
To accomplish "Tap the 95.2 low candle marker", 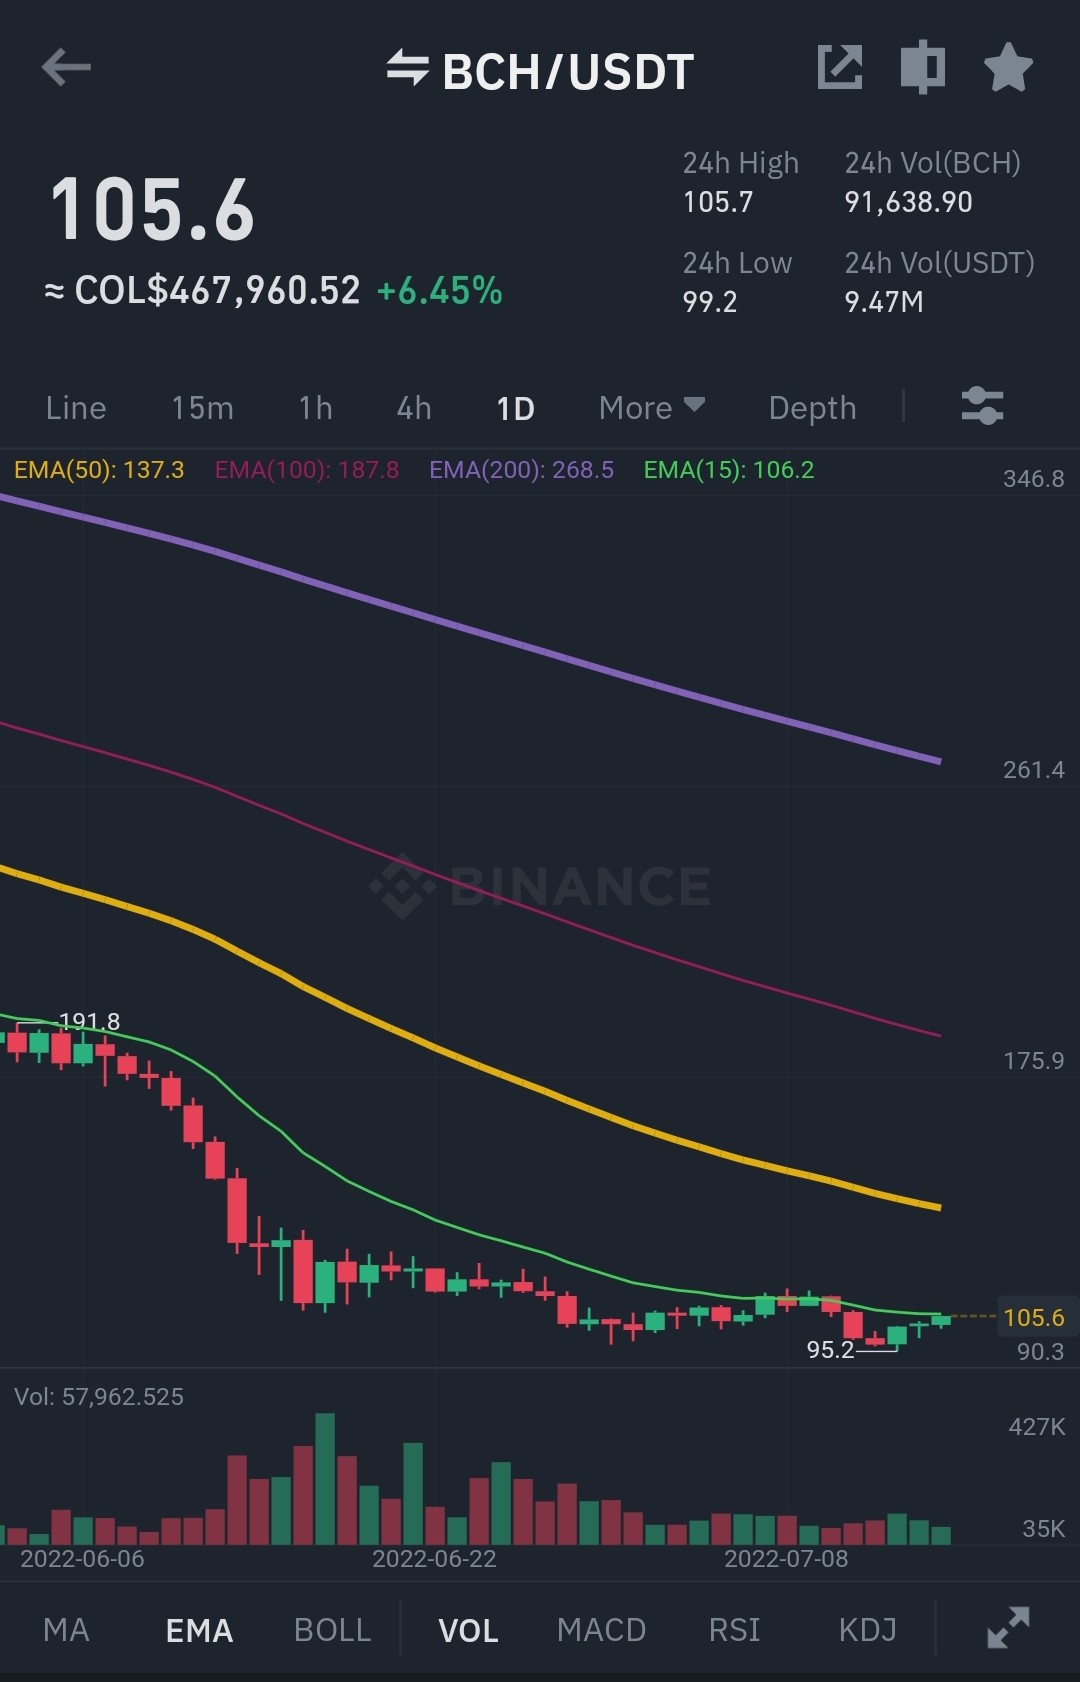I will (x=831, y=1350).
